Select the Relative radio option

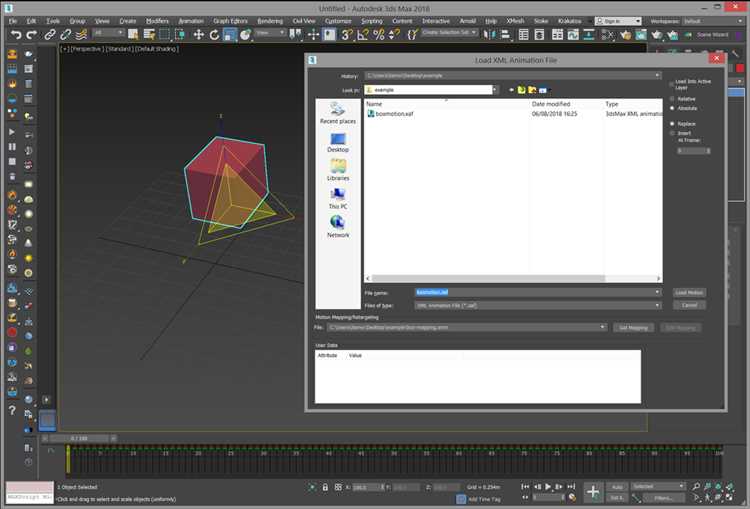(672, 99)
